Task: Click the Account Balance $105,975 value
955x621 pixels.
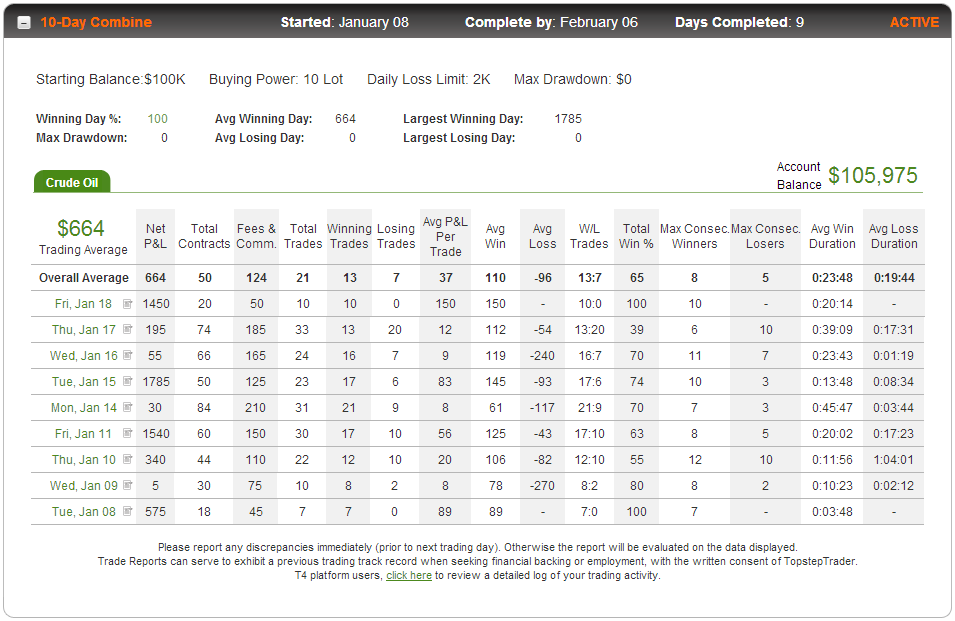Action: (x=872, y=175)
